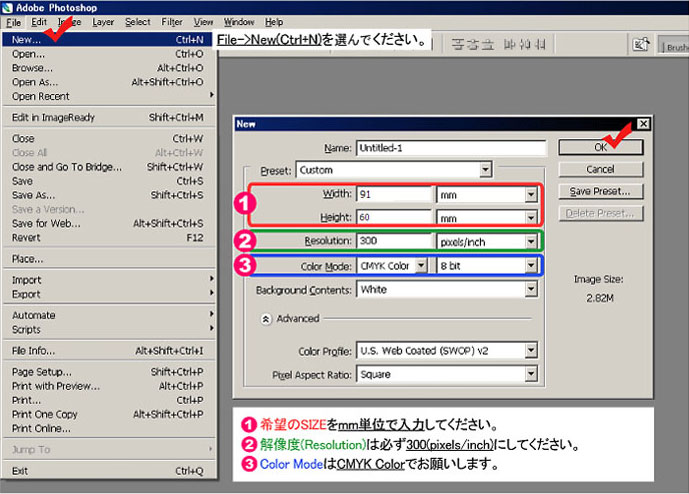The width and height of the screenshot is (689, 494).
Task: Open the Filter menu
Action: [172, 22]
